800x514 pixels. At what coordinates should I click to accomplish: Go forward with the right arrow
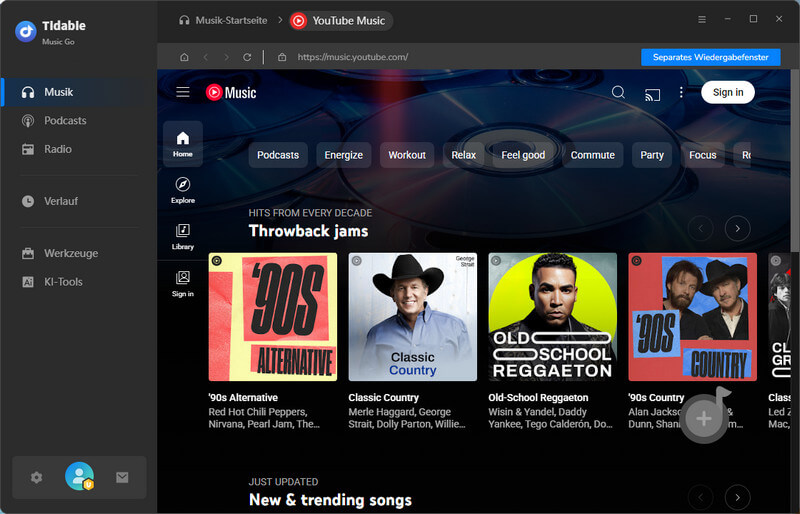(227, 57)
